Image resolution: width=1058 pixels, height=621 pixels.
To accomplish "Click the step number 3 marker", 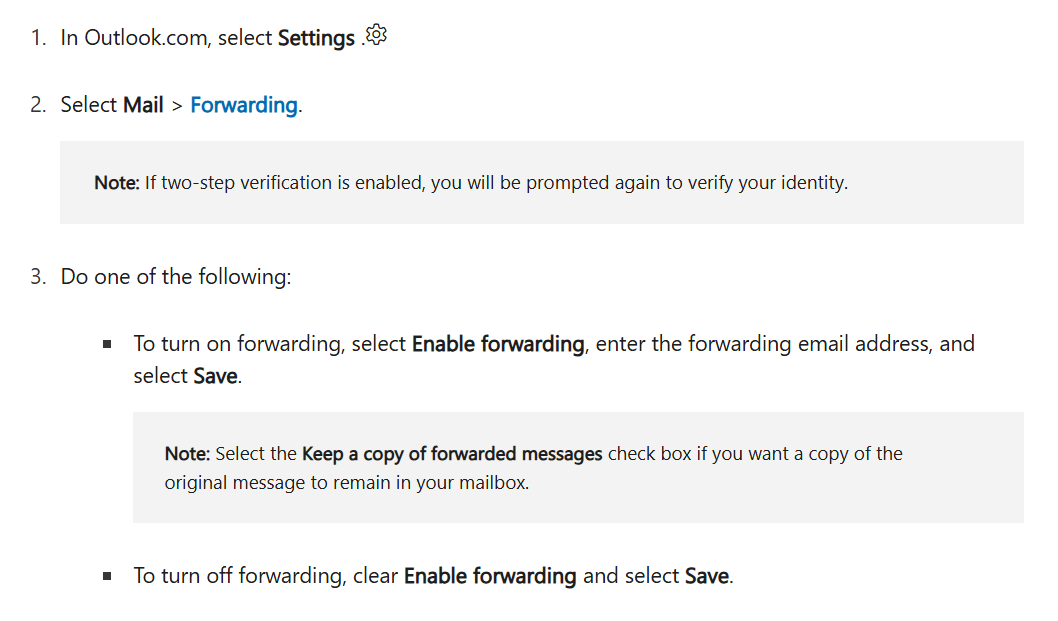I will click(x=38, y=277).
